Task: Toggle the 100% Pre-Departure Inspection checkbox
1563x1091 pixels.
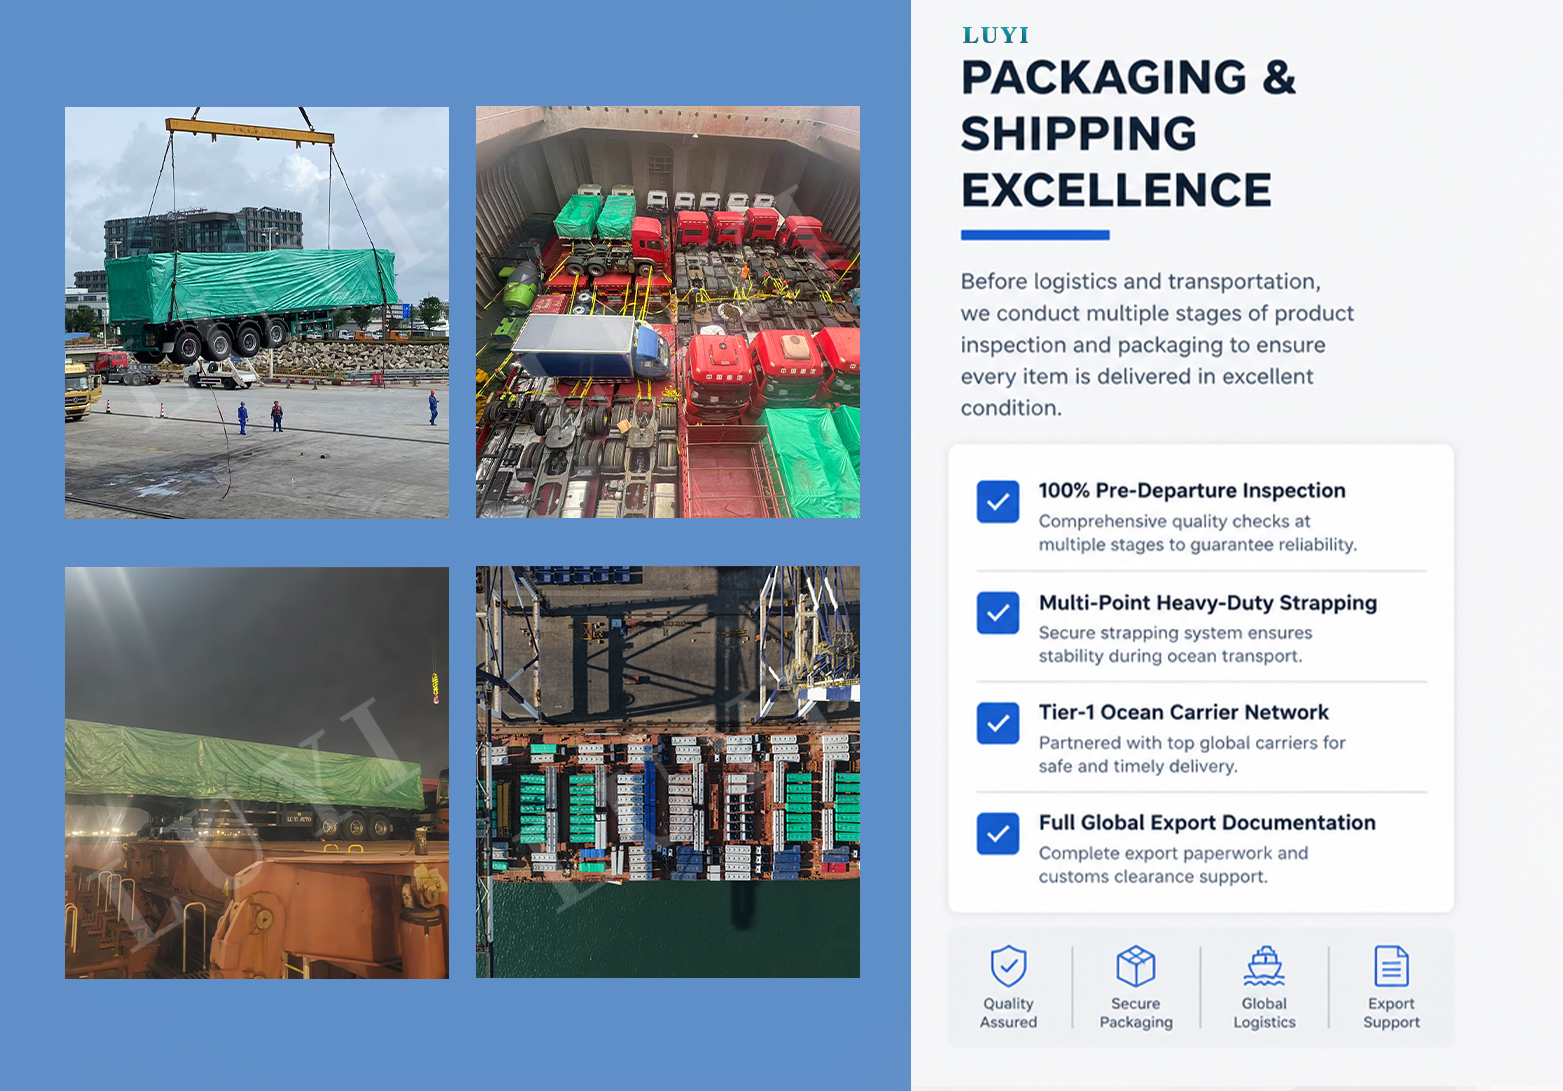Action: (998, 502)
